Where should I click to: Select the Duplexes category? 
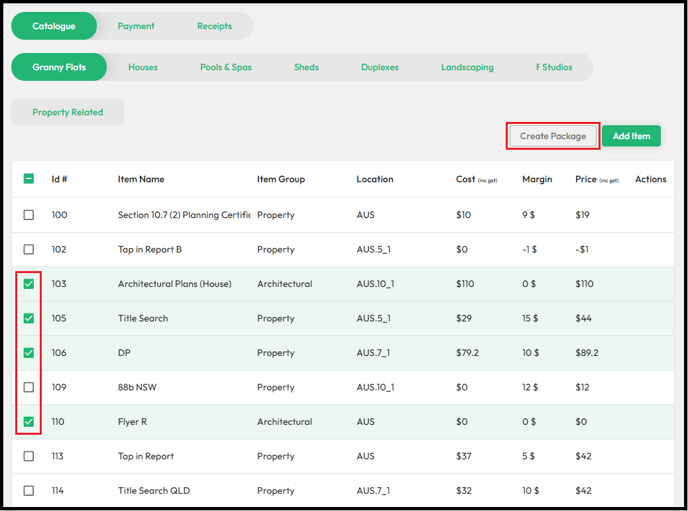click(380, 67)
